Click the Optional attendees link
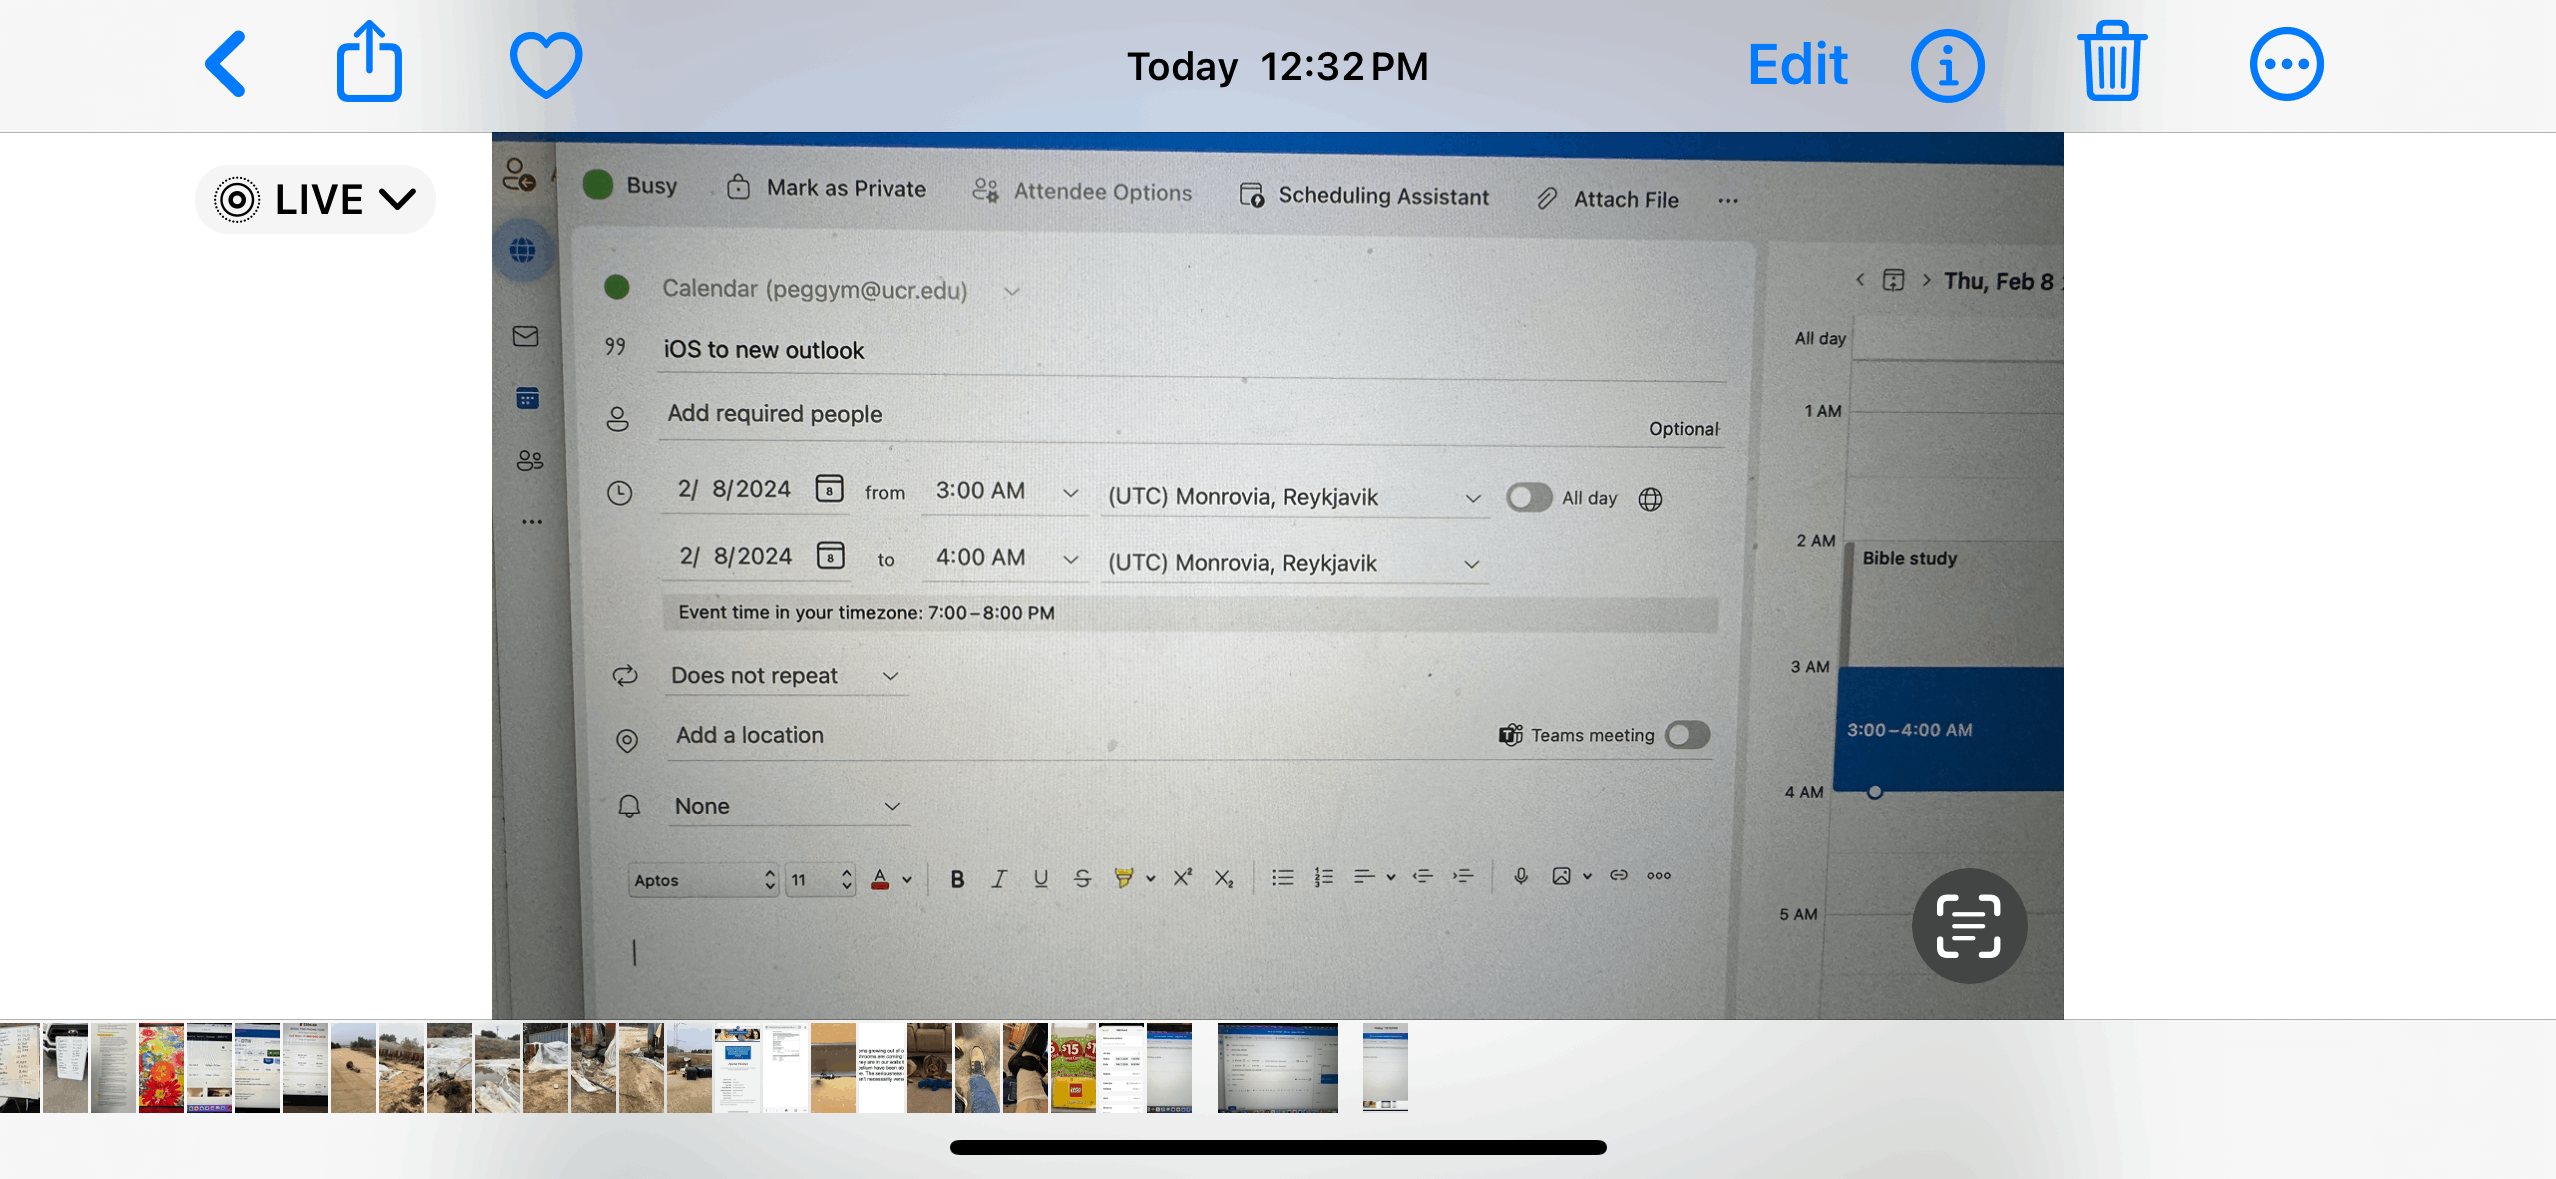 tap(1684, 429)
